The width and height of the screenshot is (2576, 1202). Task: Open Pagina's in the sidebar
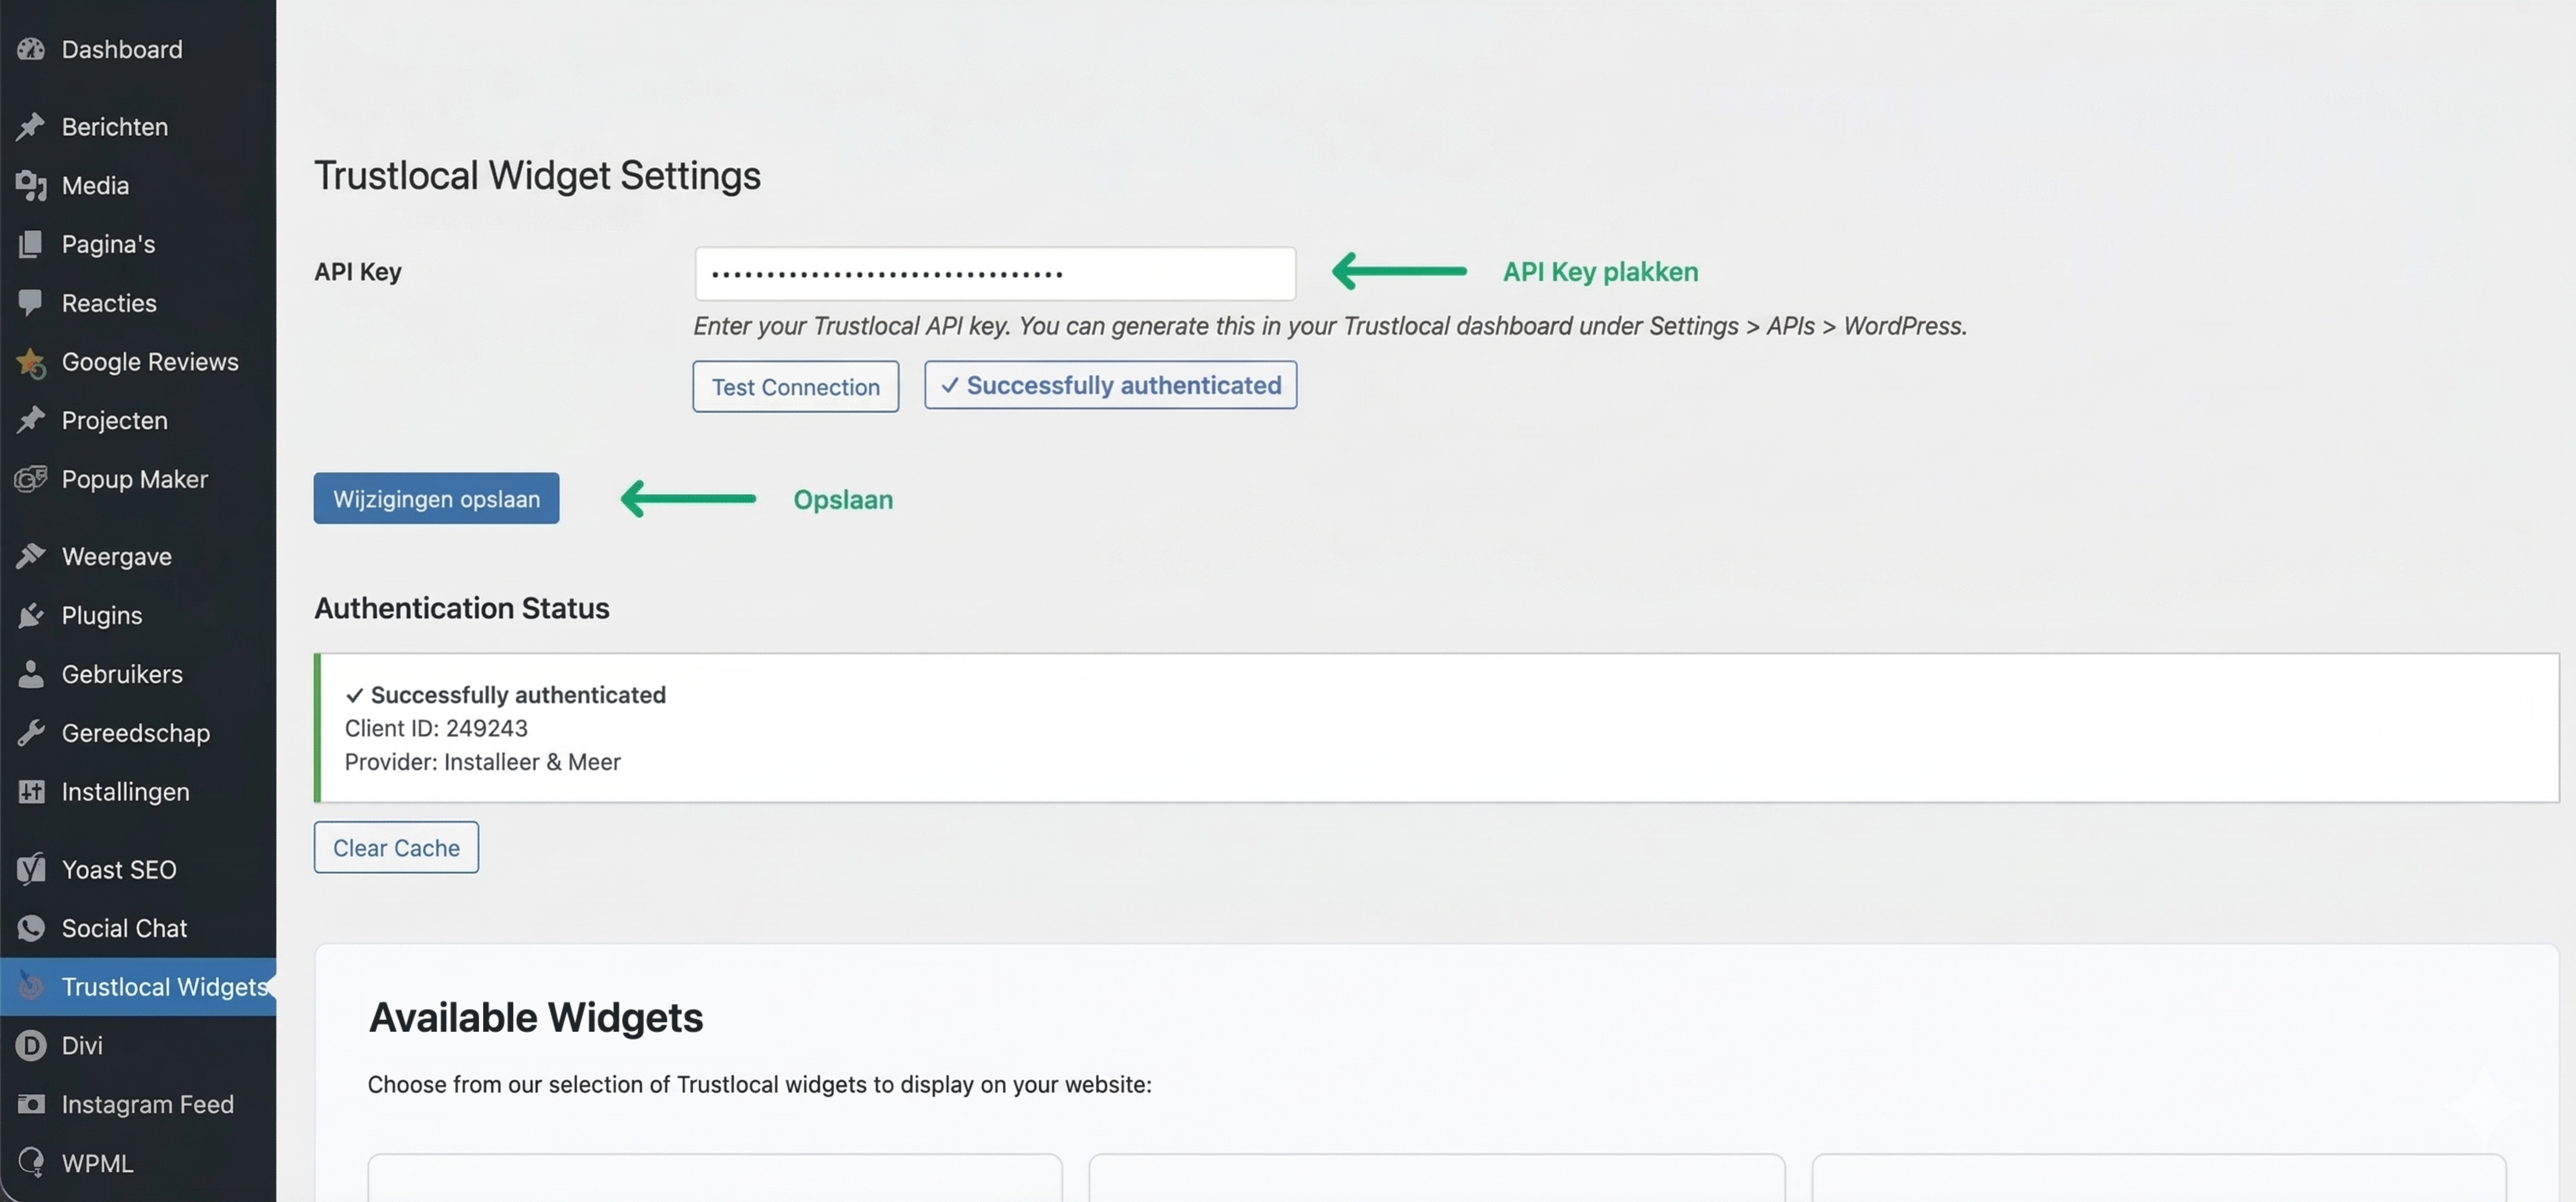pos(108,244)
